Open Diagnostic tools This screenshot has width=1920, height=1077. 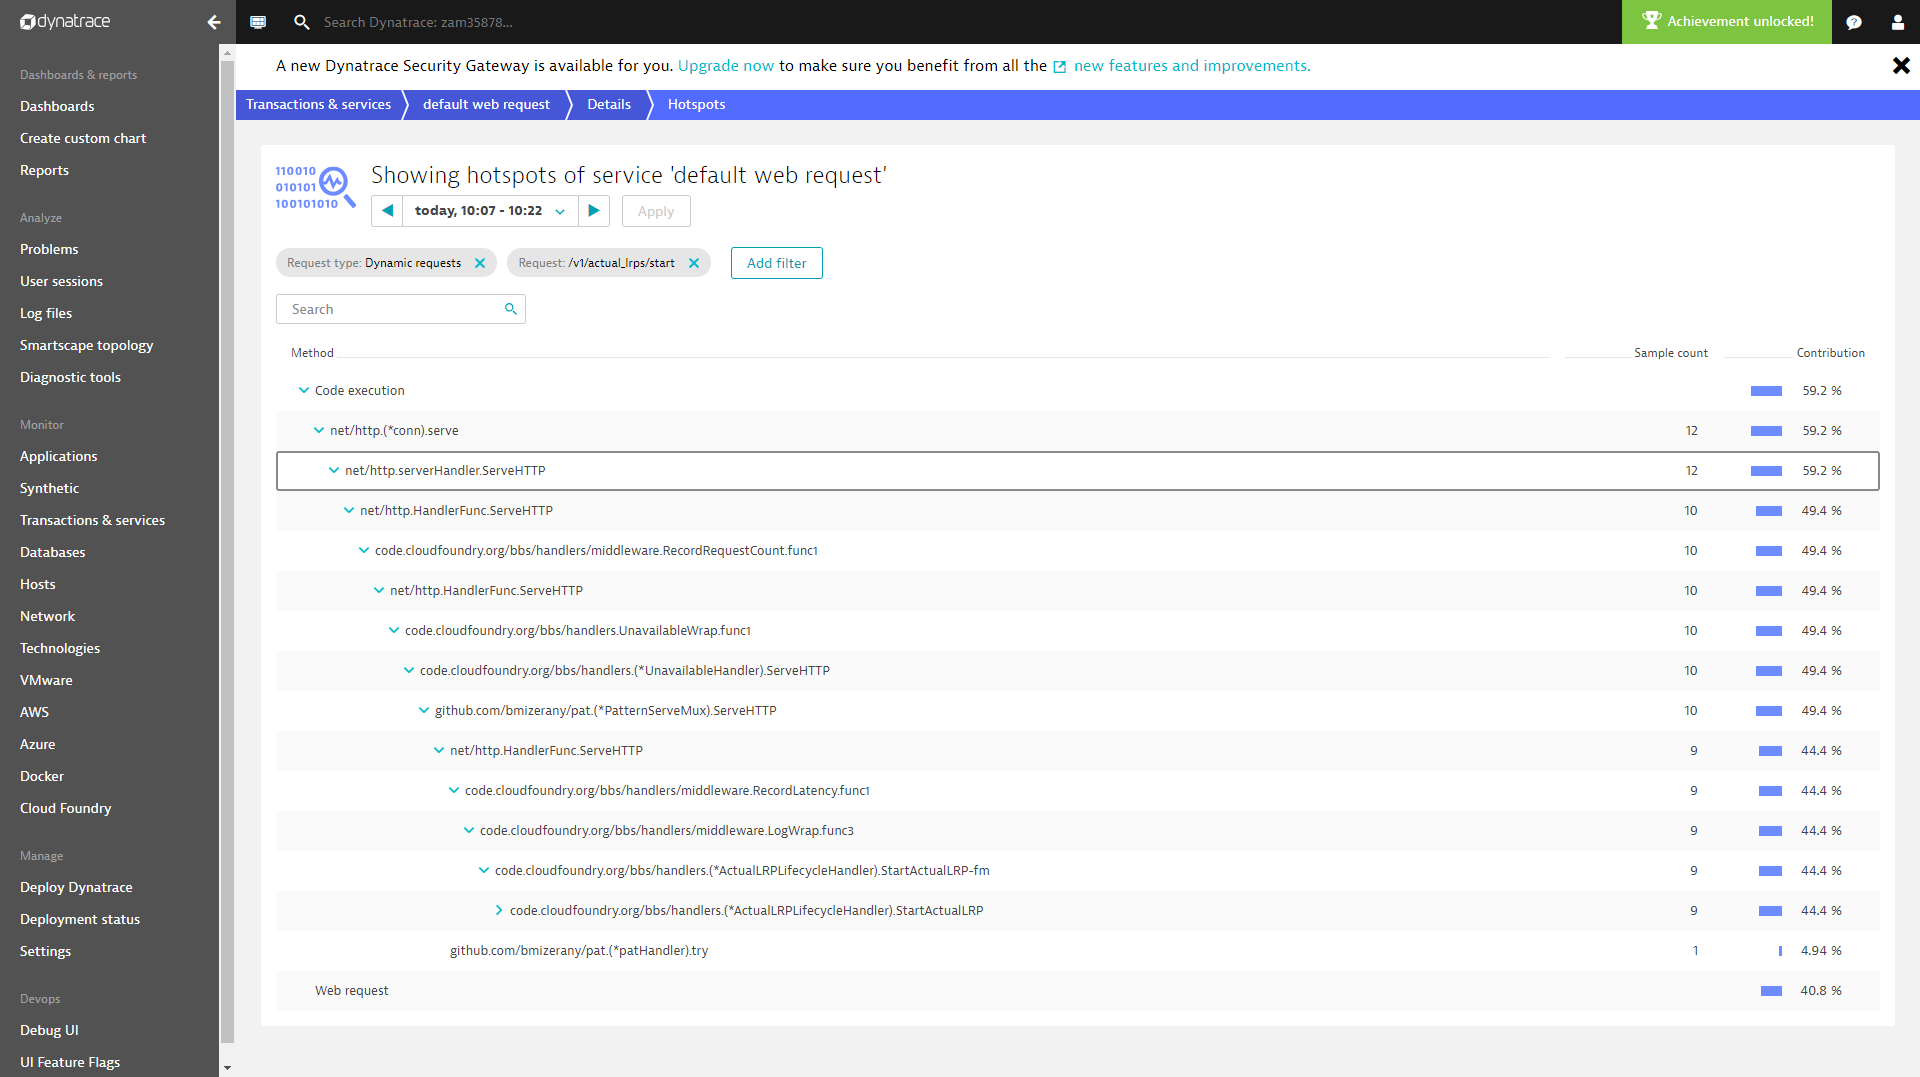coord(70,378)
